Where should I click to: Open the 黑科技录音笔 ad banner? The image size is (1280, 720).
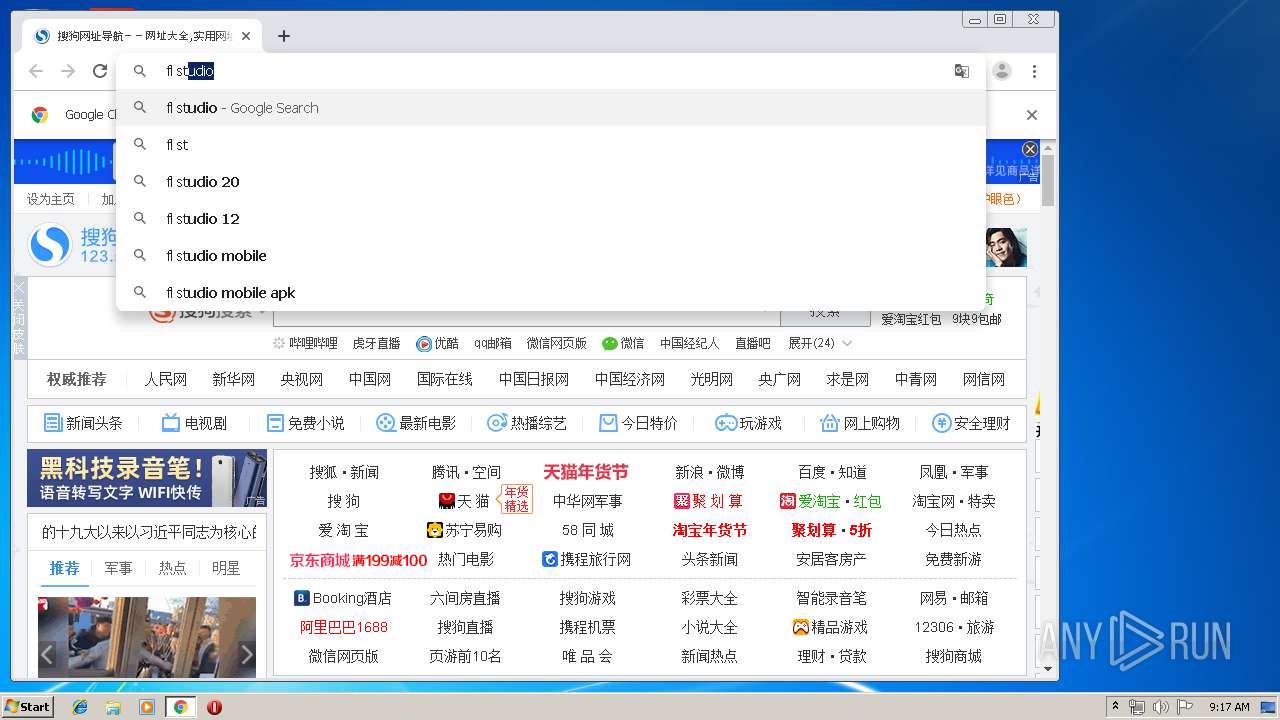pyautogui.click(x=147, y=478)
